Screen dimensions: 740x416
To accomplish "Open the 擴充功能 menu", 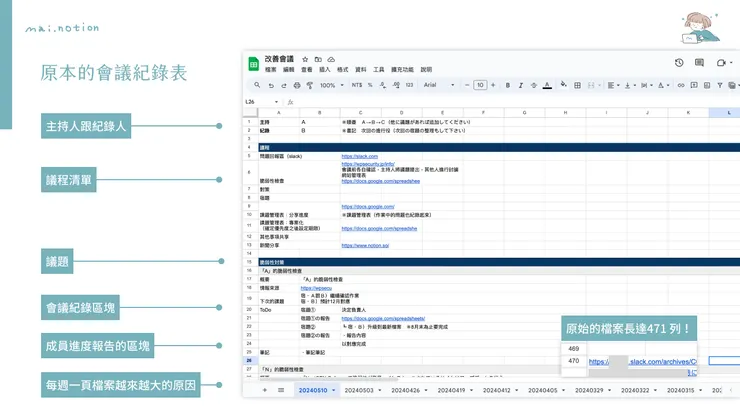I will pos(402,69).
